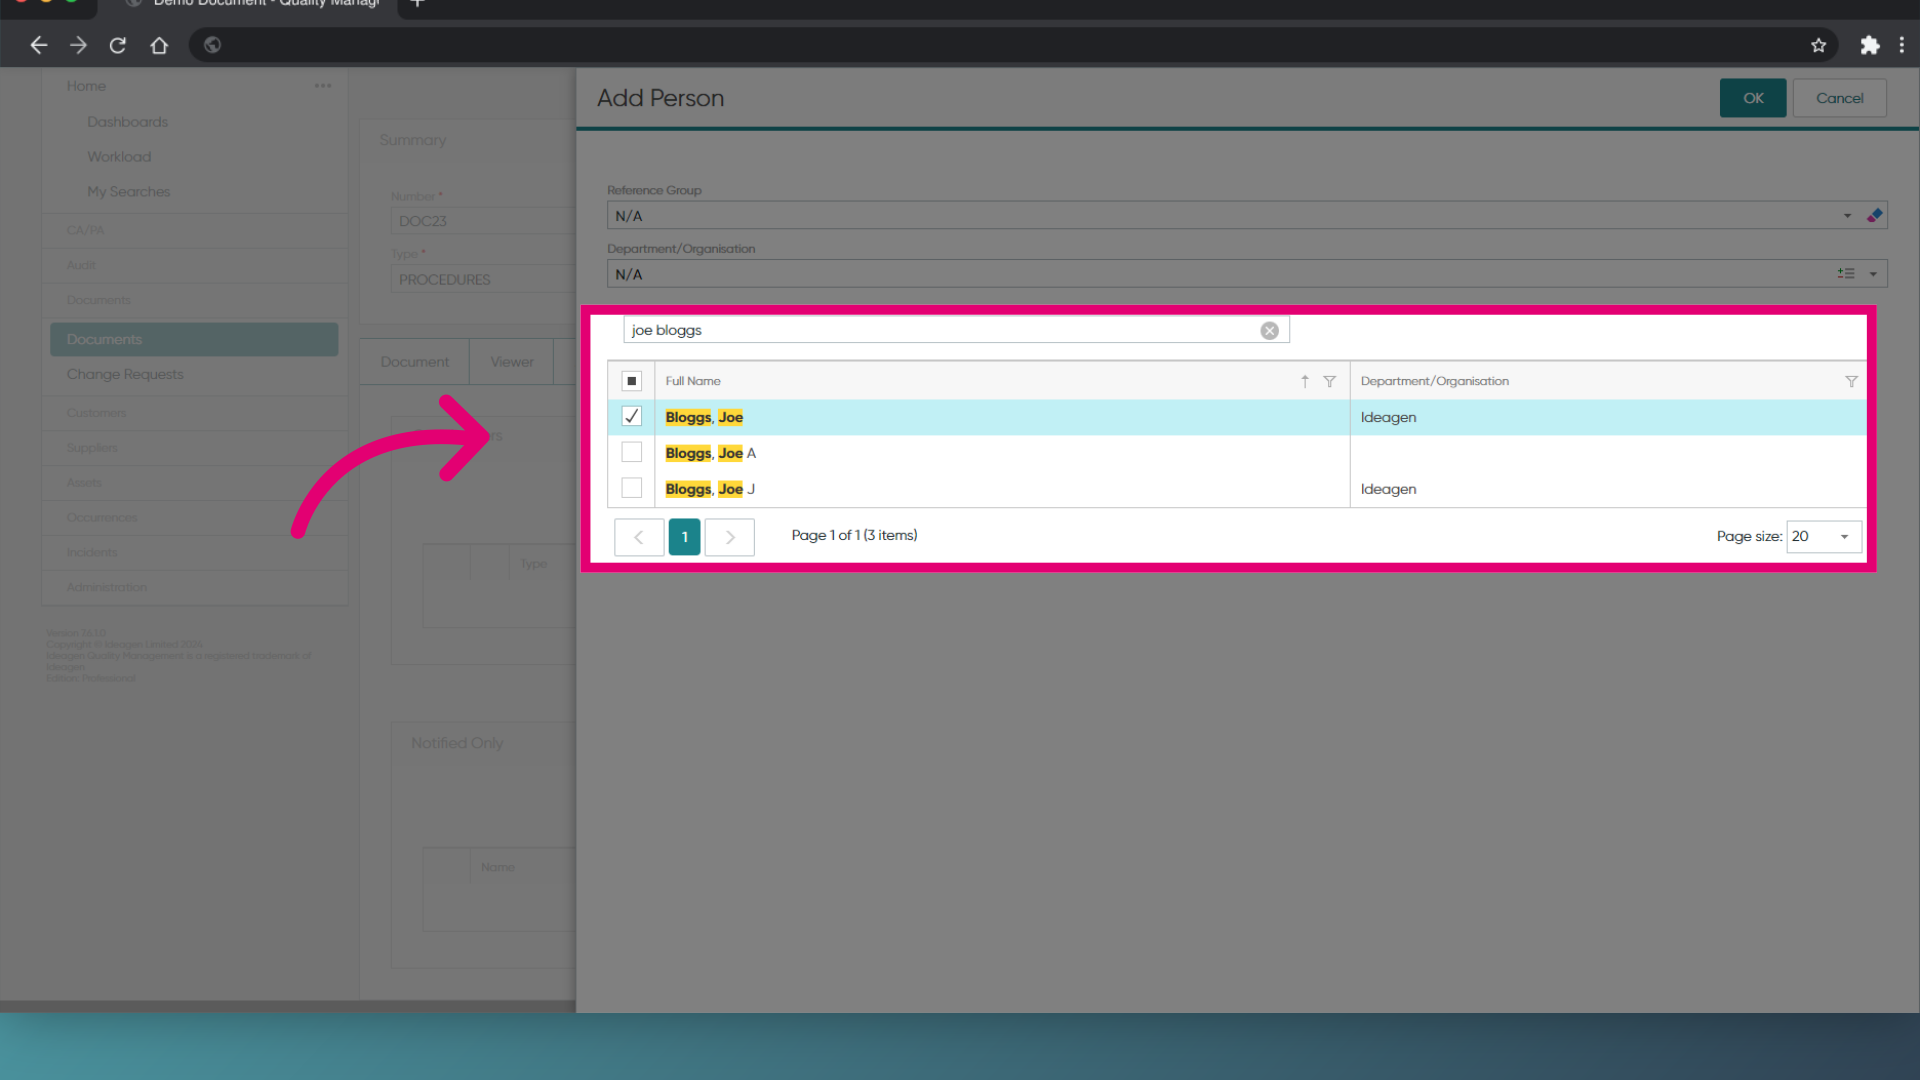Uncheck the Bloggs, Joe row checkbox

[x=631, y=416]
